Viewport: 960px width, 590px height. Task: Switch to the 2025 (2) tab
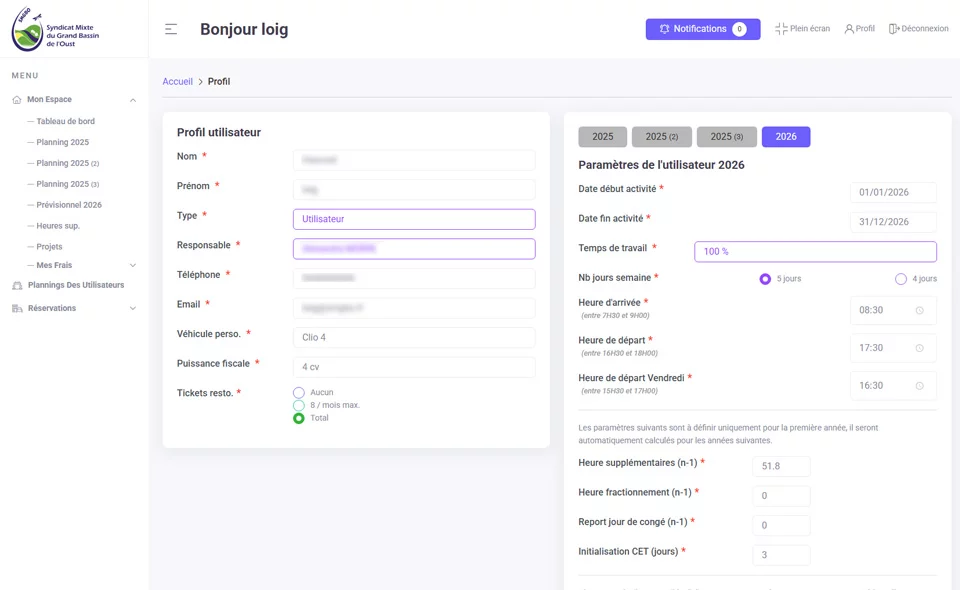[x=661, y=137]
